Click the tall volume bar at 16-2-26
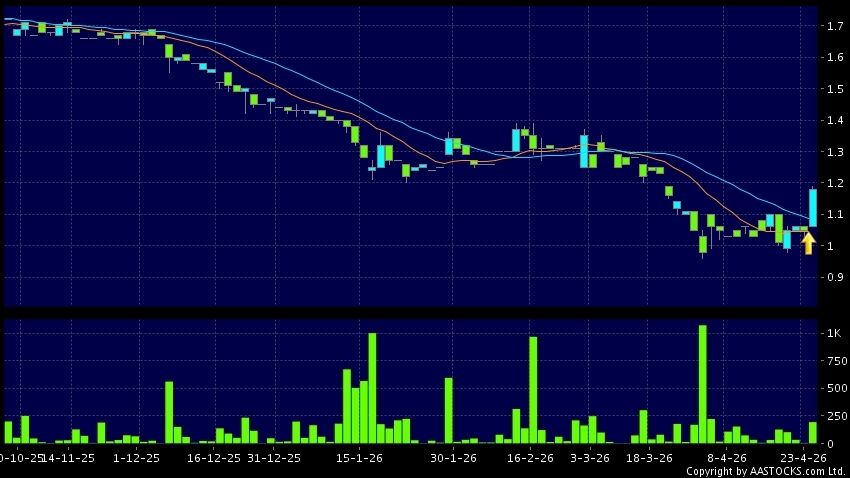Screen dimensions: 850x478 (533, 390)
